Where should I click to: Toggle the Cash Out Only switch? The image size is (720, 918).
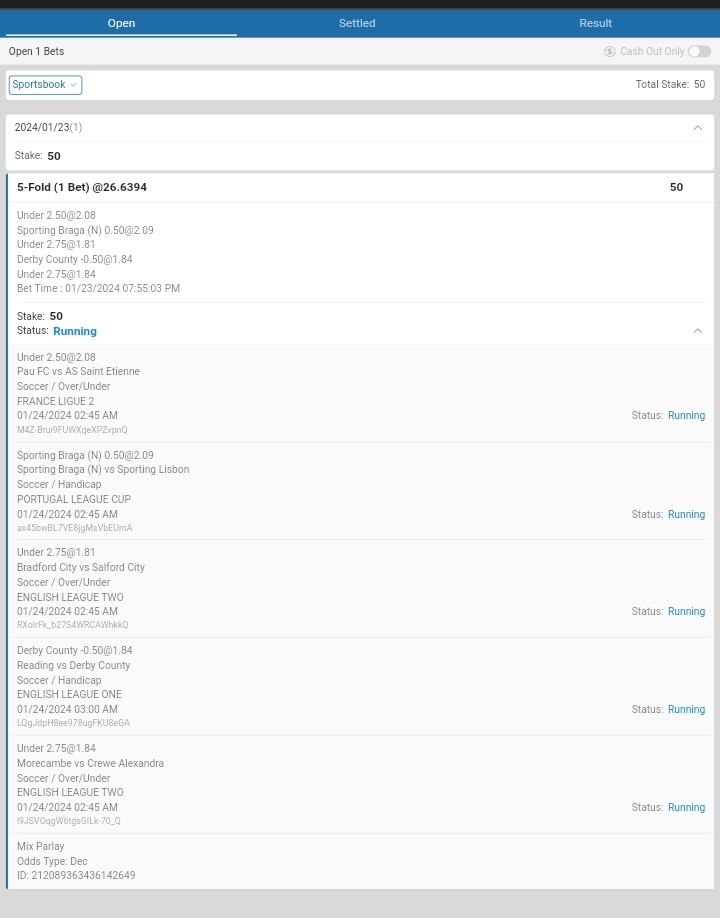click(x=699, y=52)
